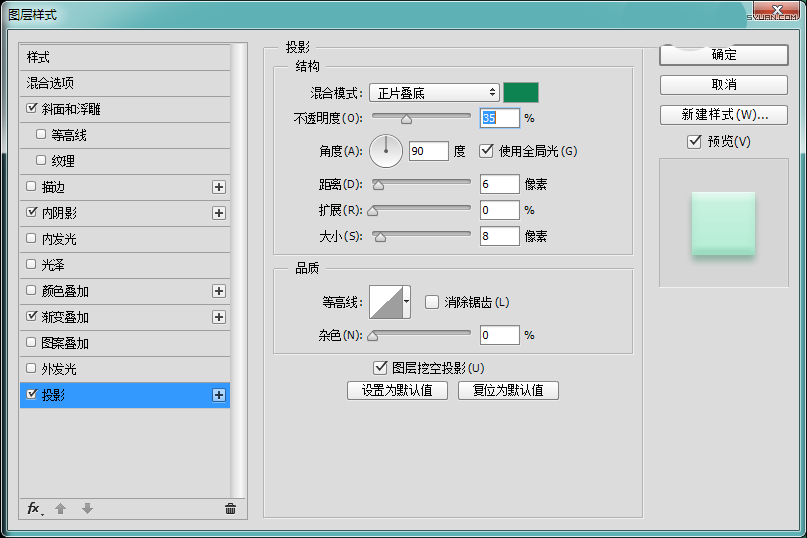
Task: Click the green shadow color swatch
Action: pyautogui.click(x=521, y=93)
